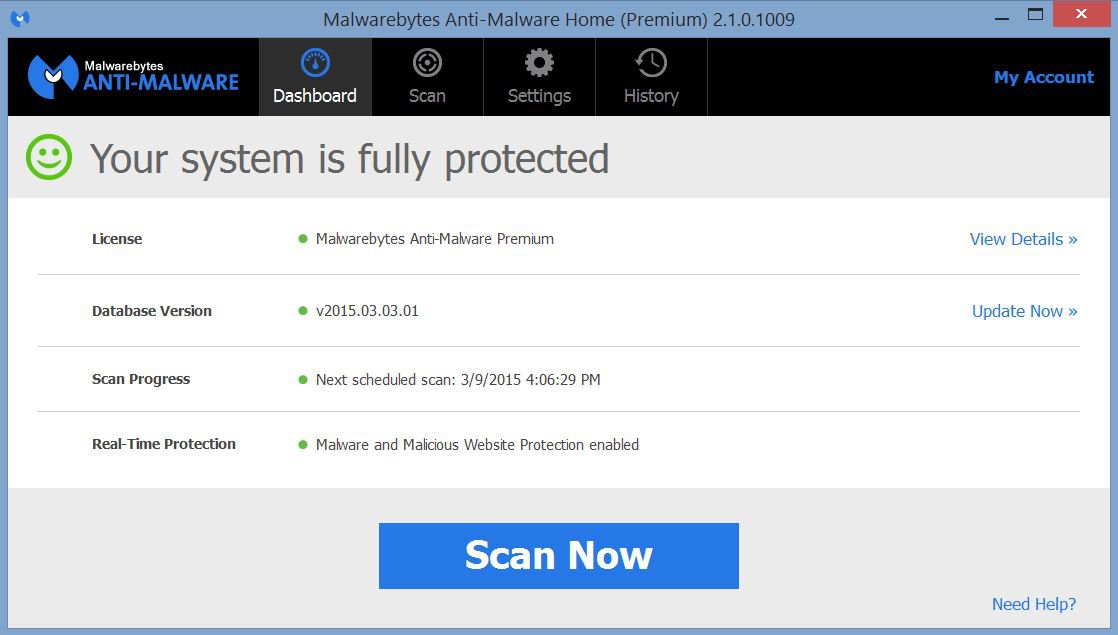Click the green smiley protection status icon
Image resolution: width=1118 pixels, height=635 pixels.
49,158
